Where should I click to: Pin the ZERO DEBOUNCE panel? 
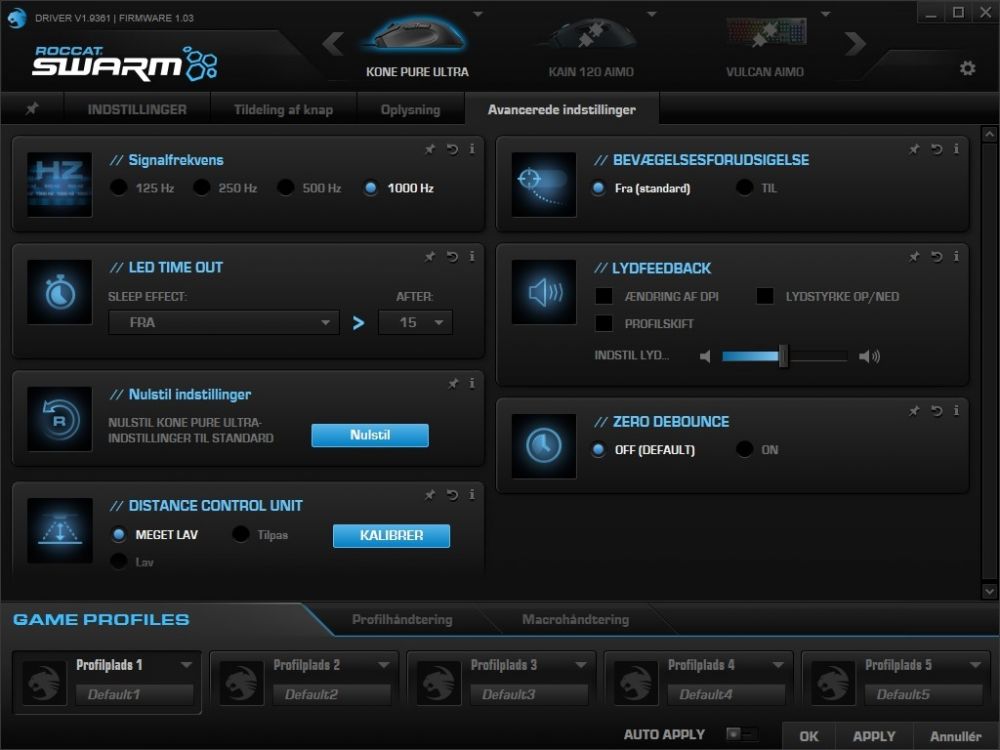pyautogui.click(x=914, y=411)
